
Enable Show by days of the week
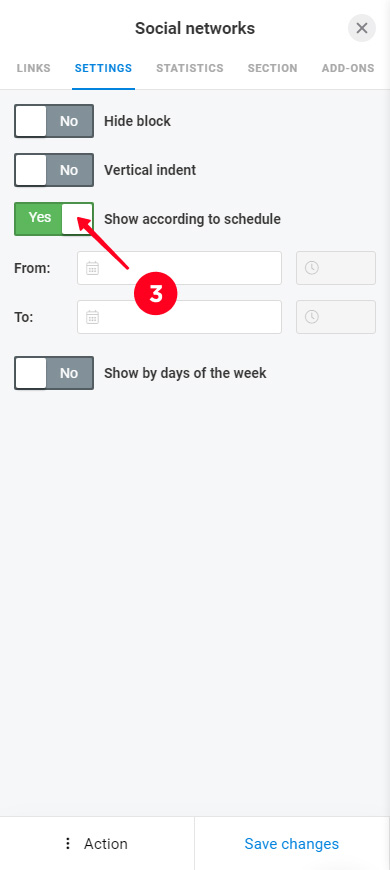pos(54,373)
